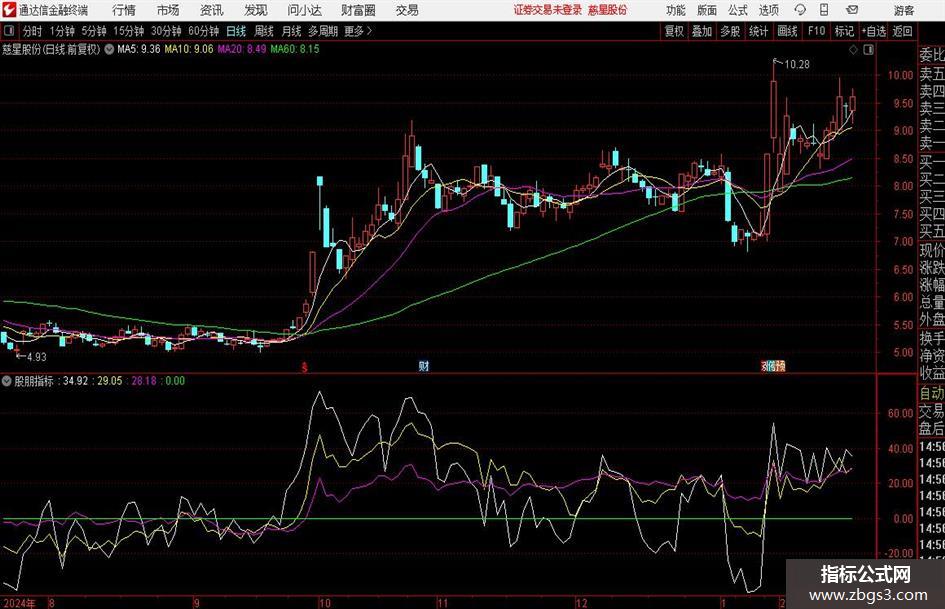Open 多周期 multi-period view
The height and width of the screenshot is (609, 945).
click(x=323, y=31)
